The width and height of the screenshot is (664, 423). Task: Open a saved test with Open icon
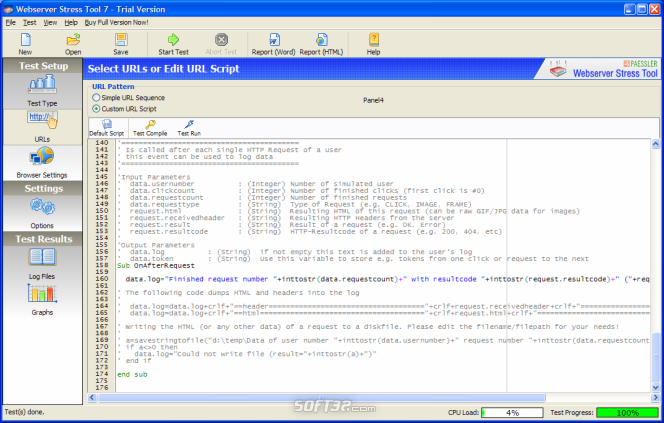tap(73, 40)
